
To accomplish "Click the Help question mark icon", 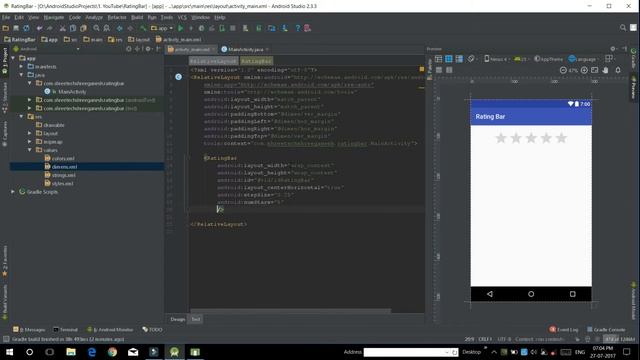I will pos(298,28).
